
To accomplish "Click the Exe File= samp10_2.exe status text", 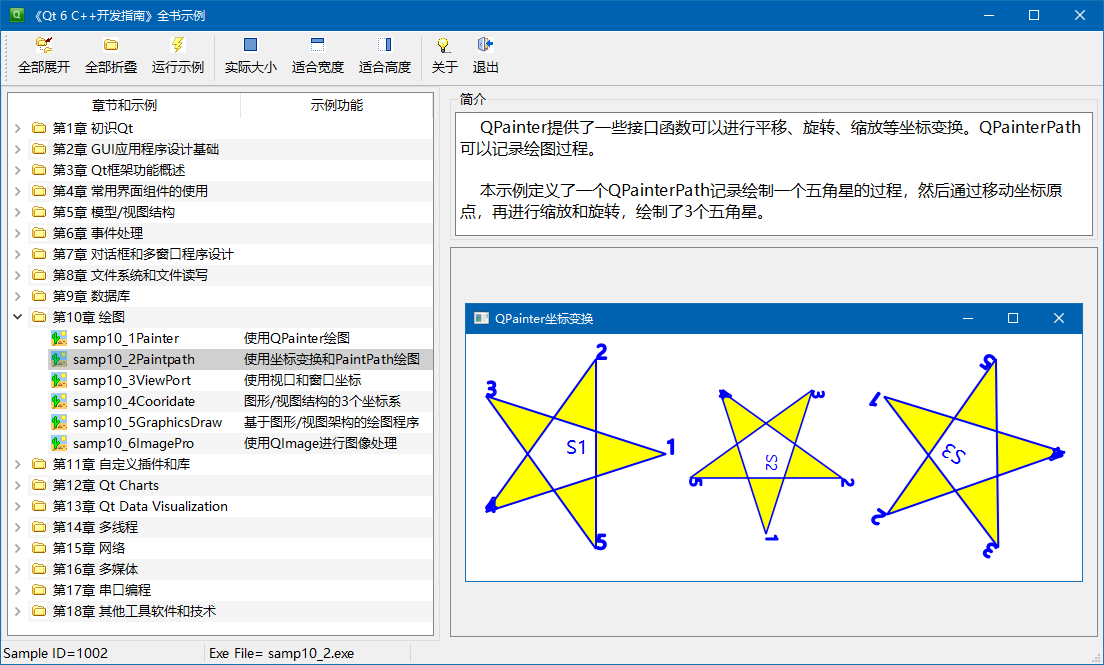I will (x=282, y=654).
